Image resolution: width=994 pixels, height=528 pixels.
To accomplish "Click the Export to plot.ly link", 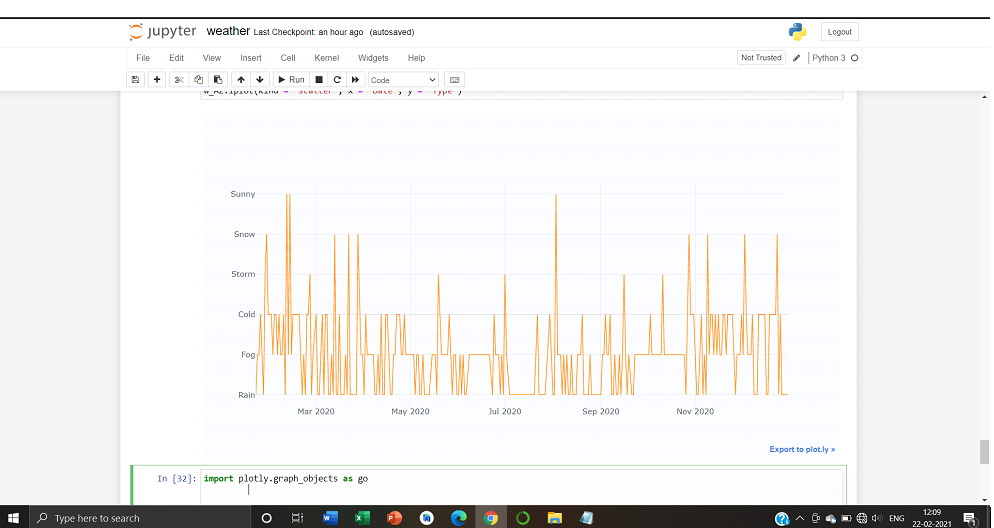I will [802, 449].
